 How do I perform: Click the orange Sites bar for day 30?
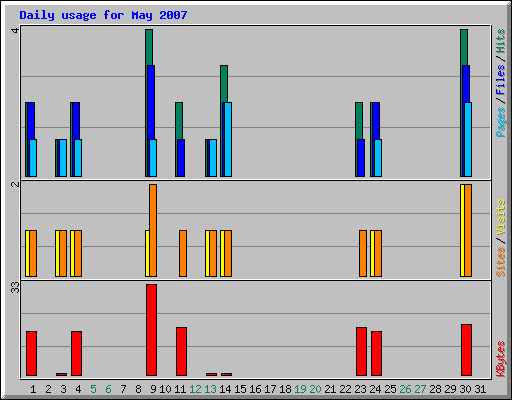468,230
